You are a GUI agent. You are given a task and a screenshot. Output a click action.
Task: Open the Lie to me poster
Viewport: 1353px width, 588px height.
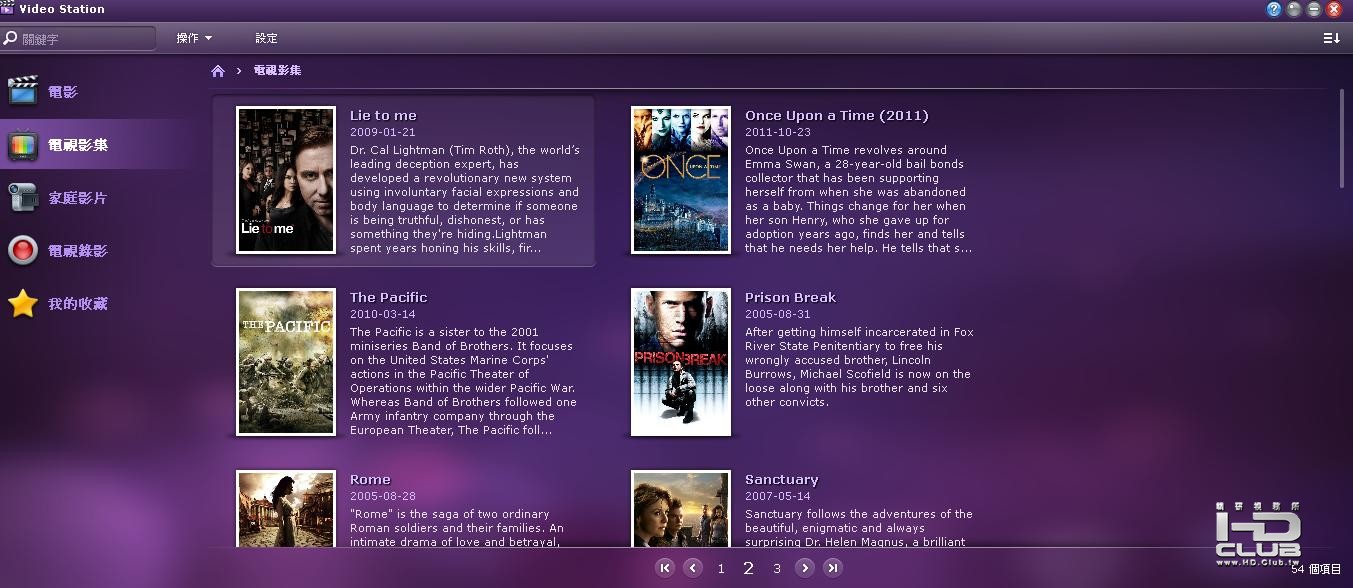286,180
